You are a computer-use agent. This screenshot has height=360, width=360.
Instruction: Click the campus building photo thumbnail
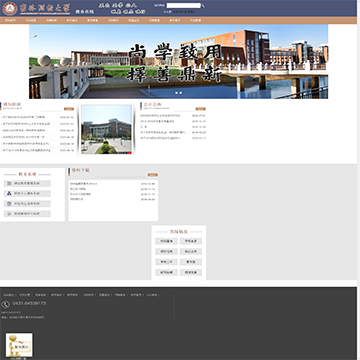[x=106, y=129]
